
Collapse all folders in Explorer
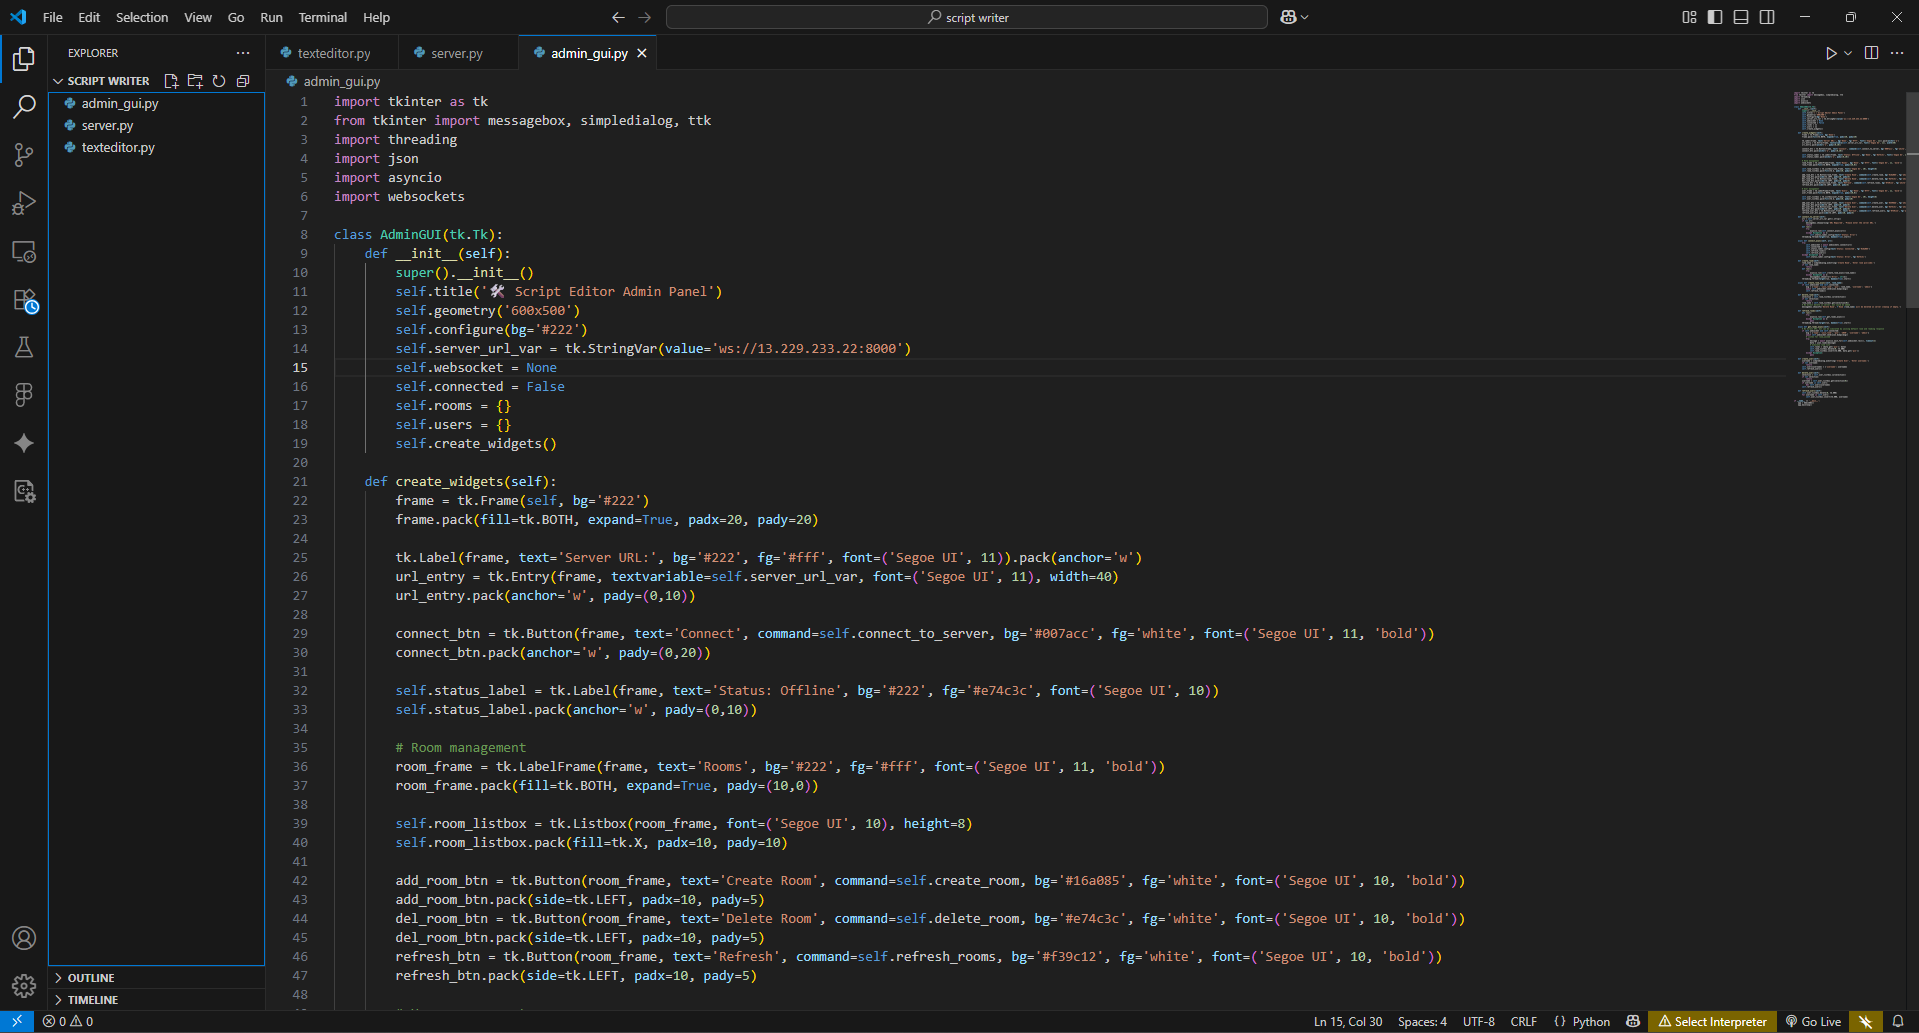[x=243, y=81]
